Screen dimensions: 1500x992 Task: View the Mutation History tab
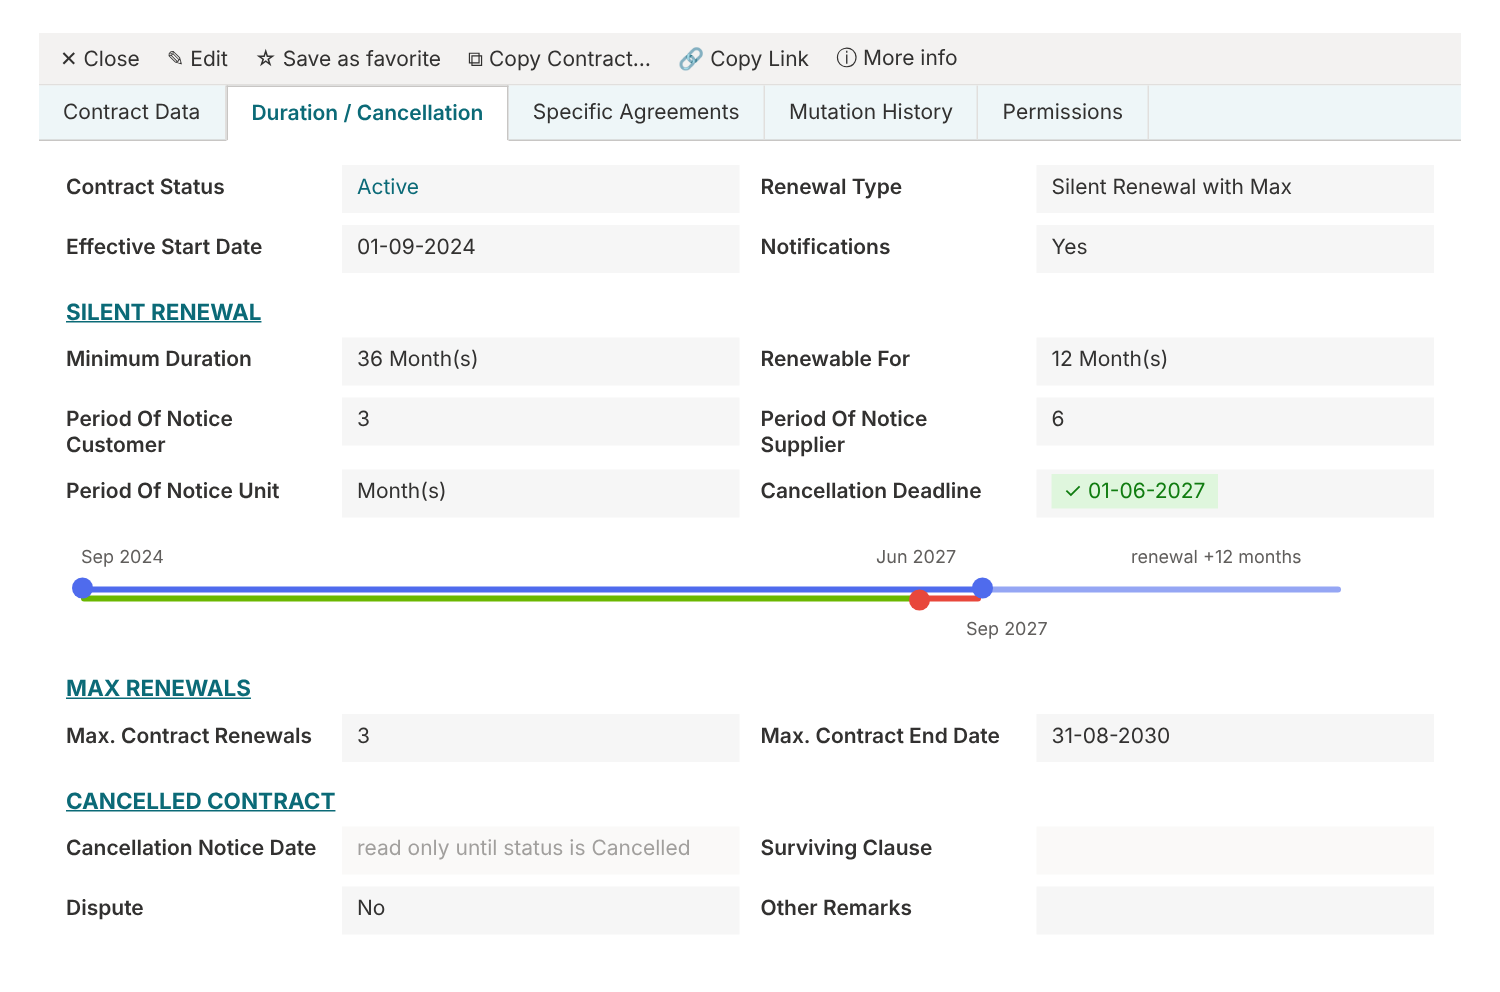(x=871, y=112)
